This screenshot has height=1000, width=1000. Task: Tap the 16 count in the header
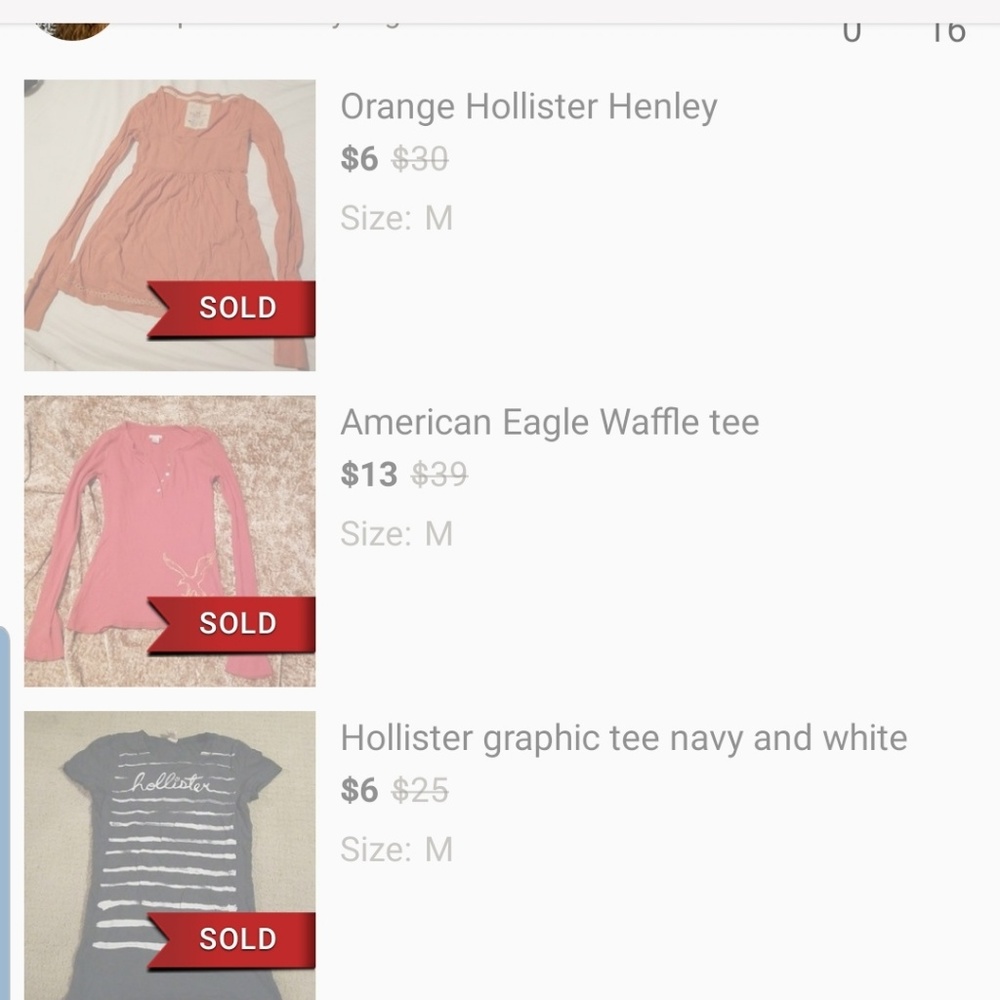pos(946,32)
